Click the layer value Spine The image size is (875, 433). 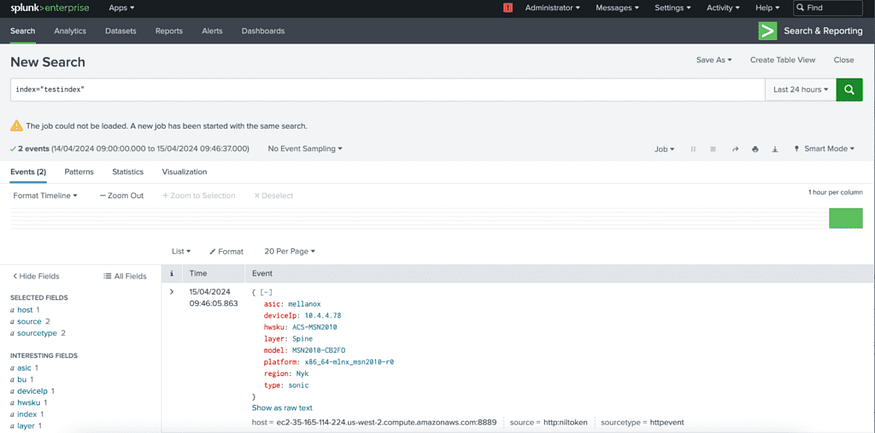(302, 339)
